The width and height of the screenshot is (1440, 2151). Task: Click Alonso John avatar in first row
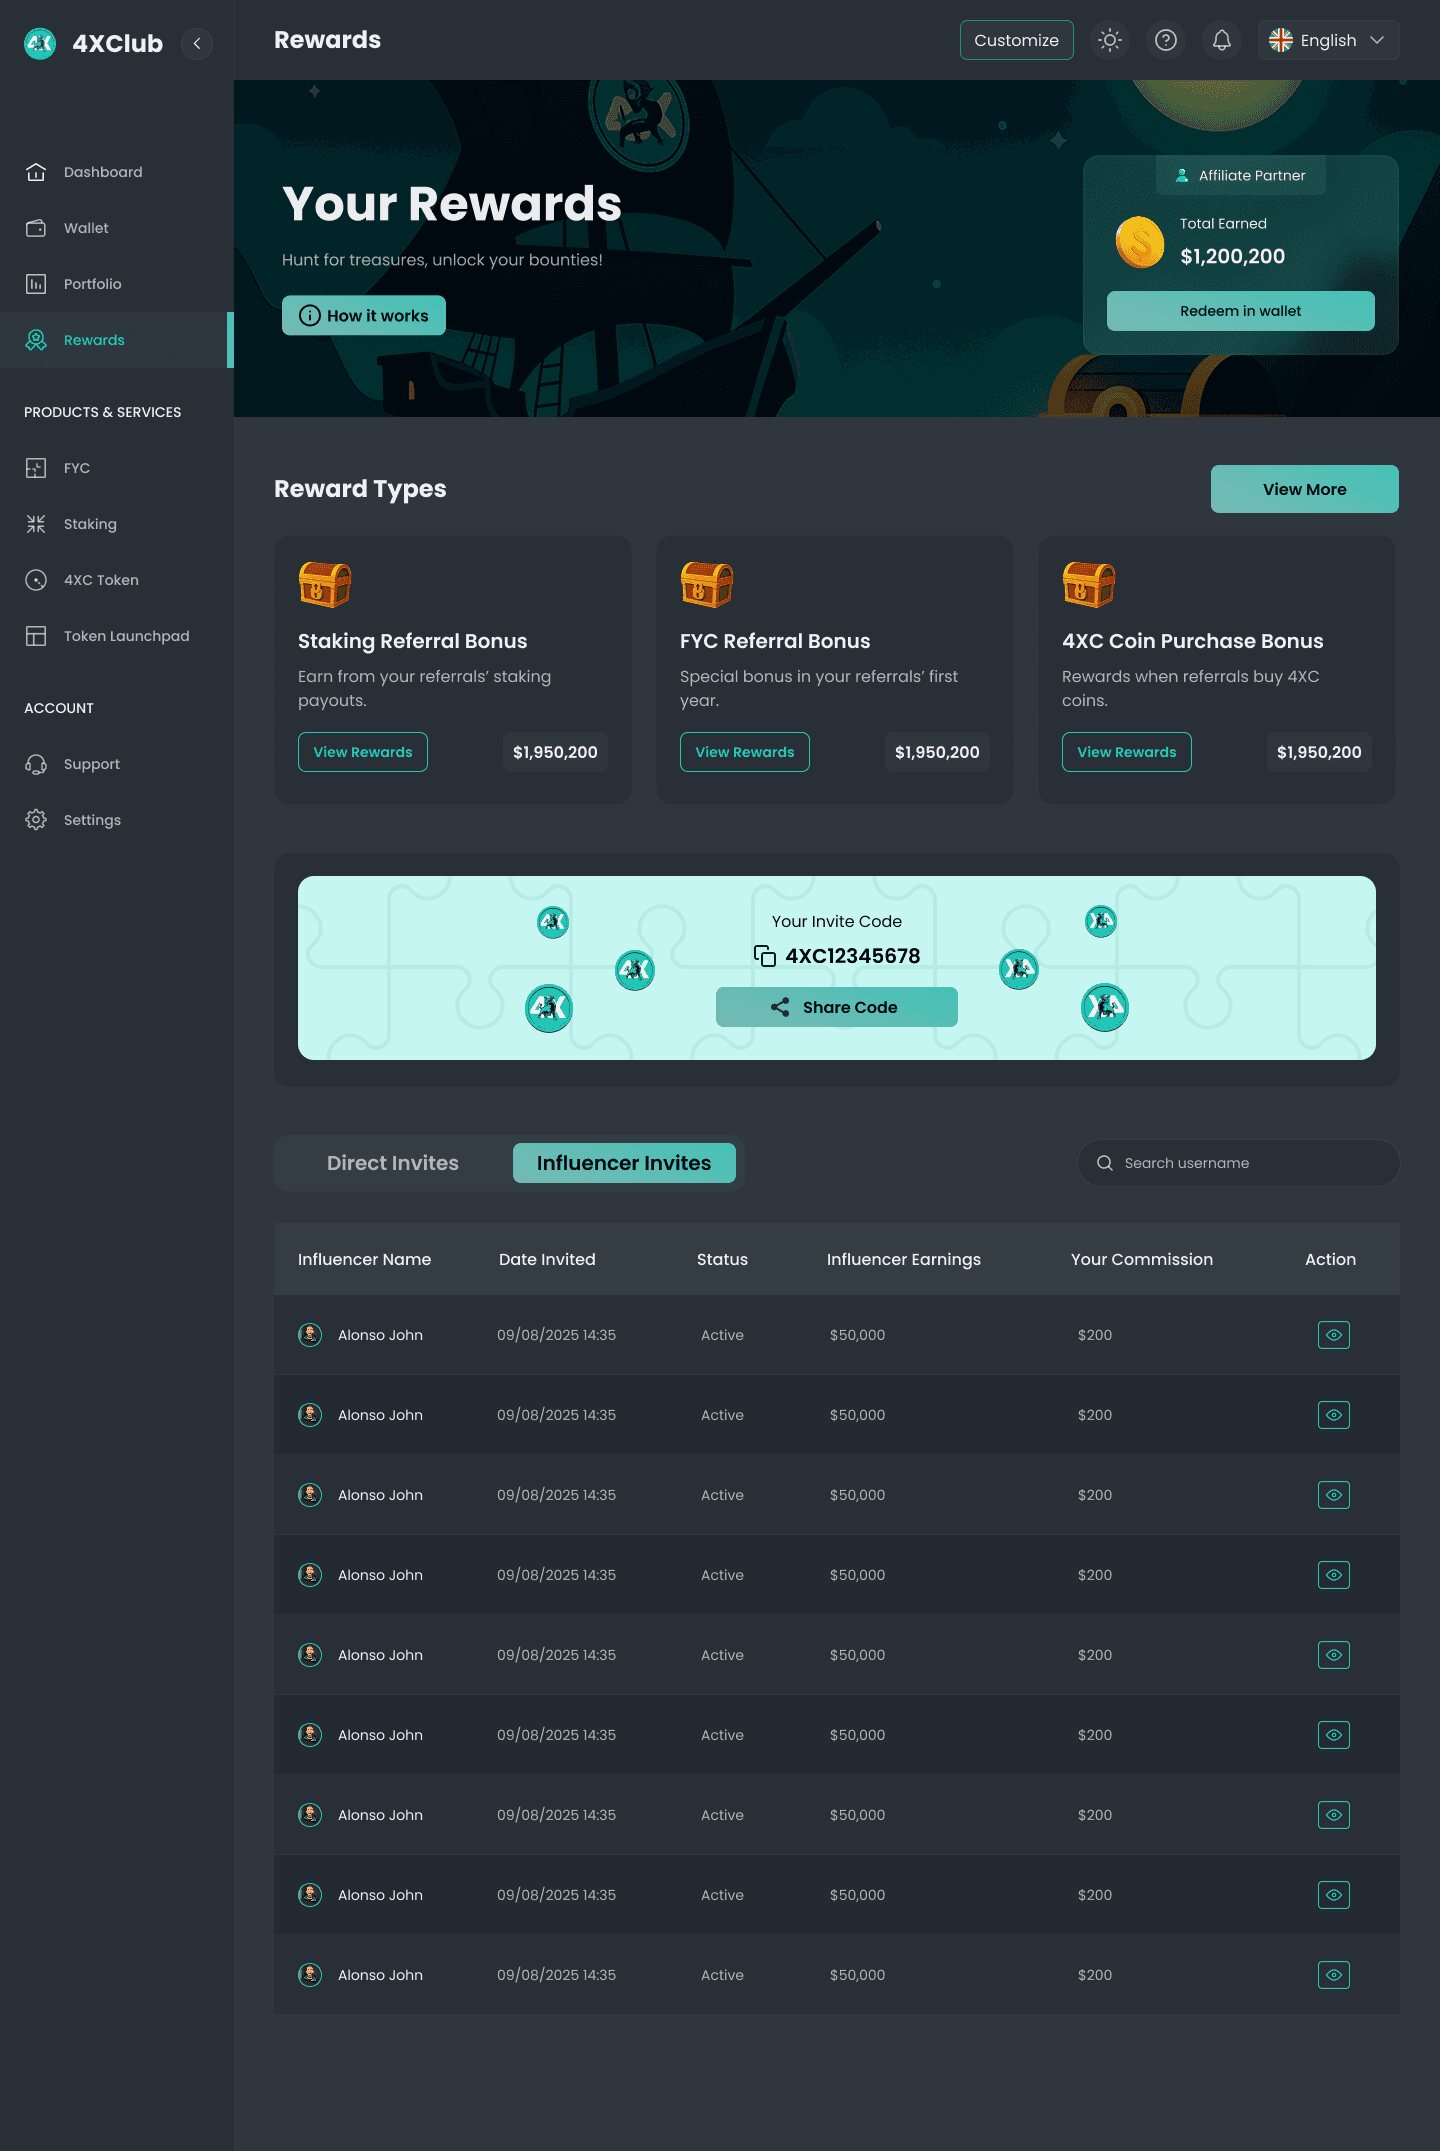click(310, 1335)
